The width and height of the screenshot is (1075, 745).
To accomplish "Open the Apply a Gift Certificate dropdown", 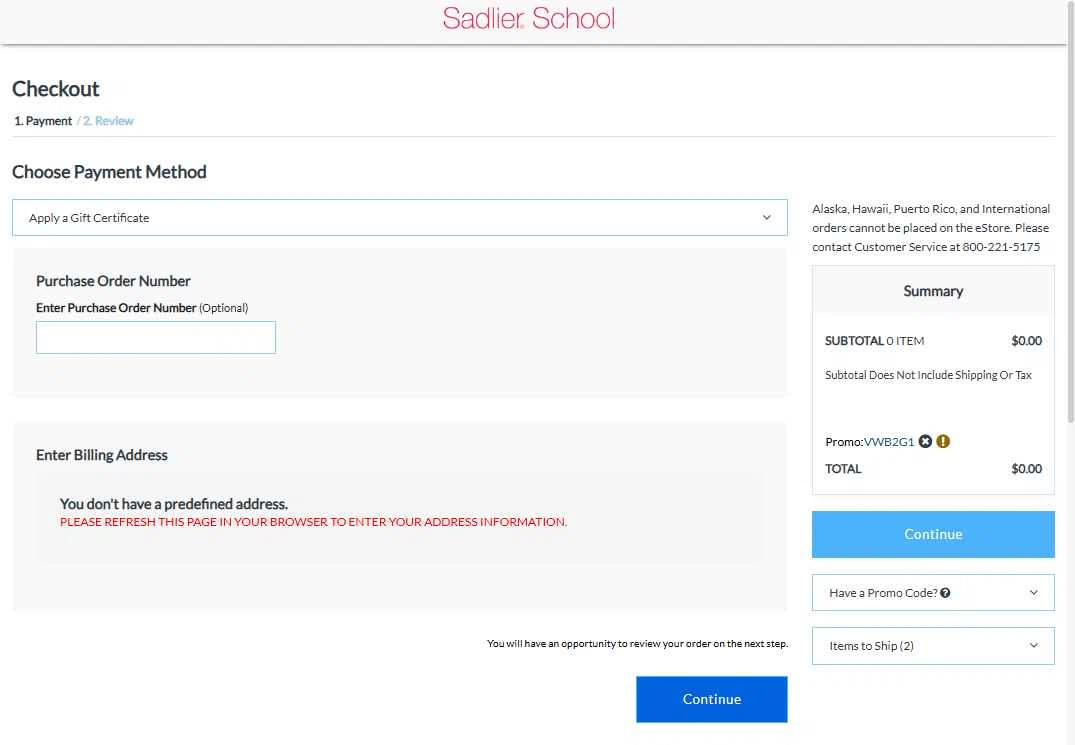I will click(x=400, y=217).
